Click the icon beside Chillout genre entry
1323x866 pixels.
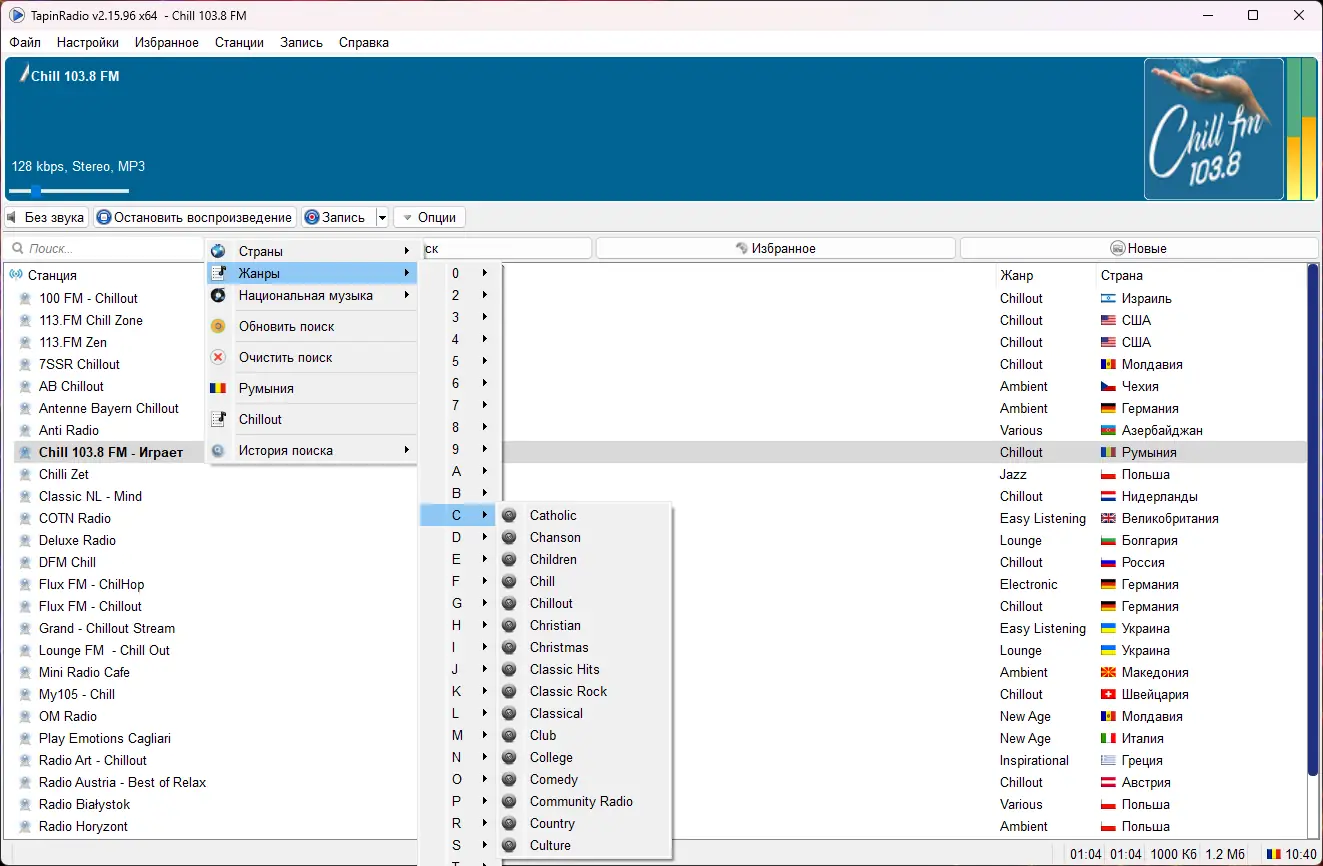pos(218,419)
